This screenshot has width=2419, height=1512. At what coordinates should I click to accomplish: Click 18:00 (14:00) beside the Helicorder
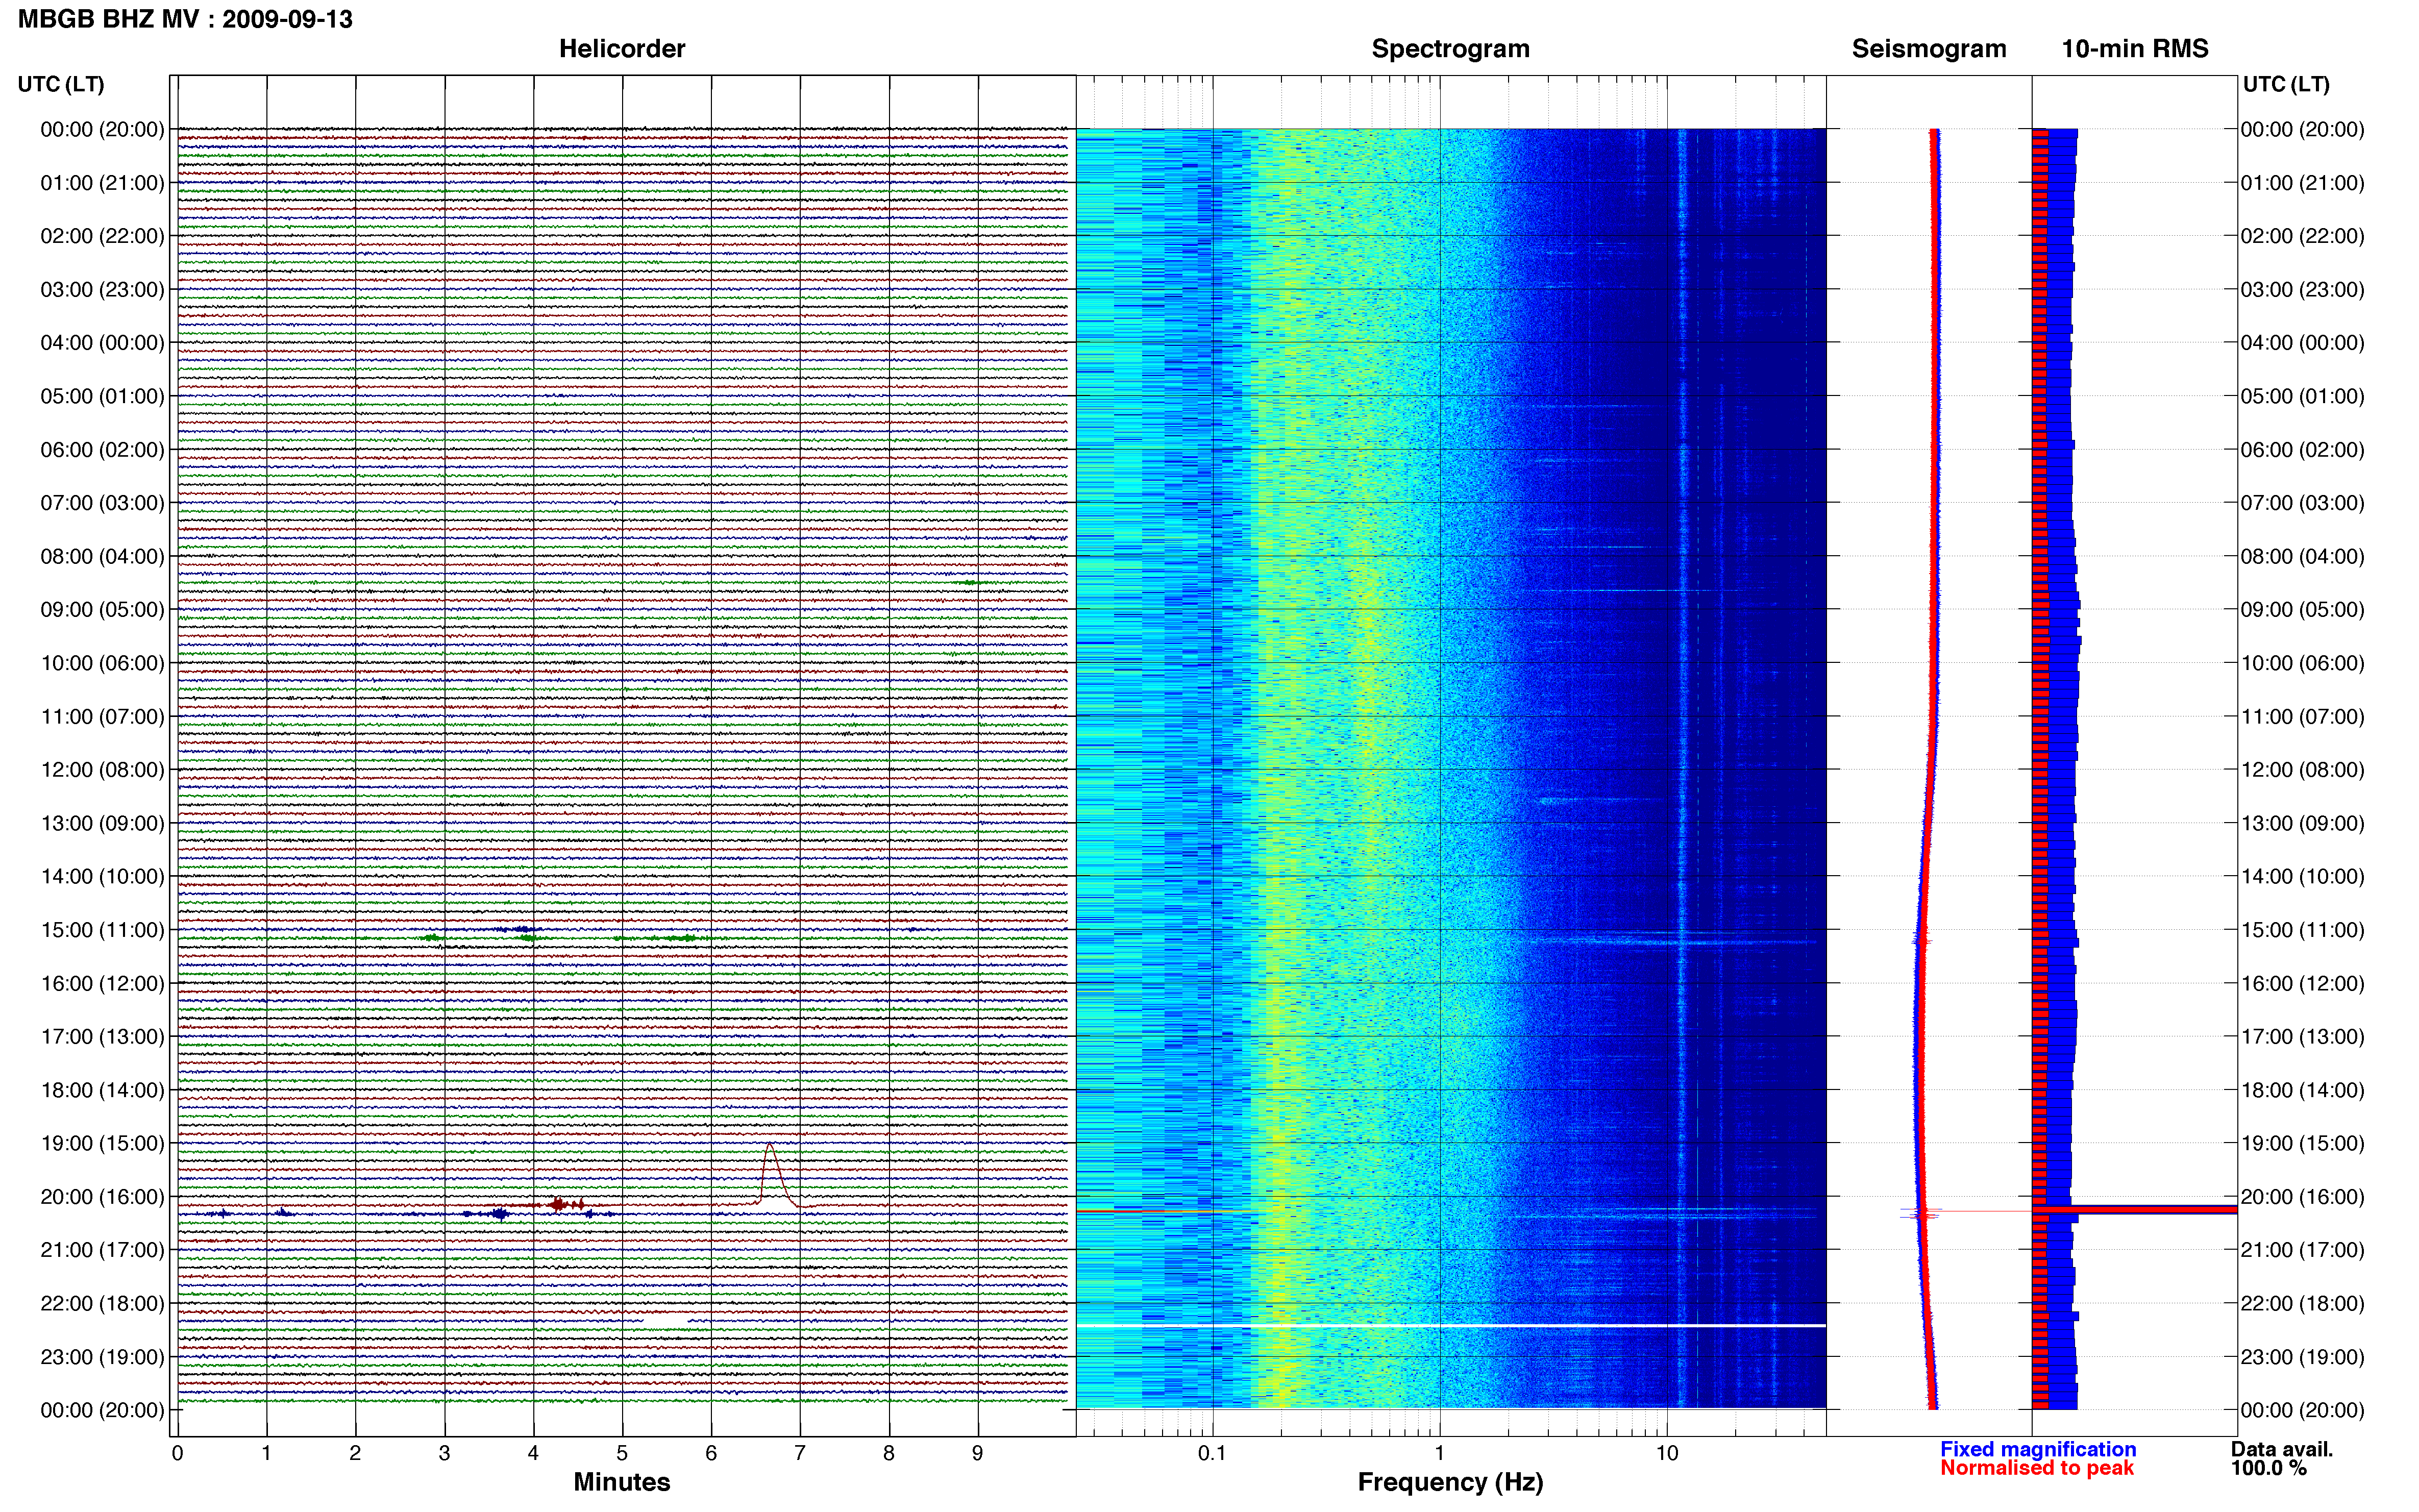[x=102, y=1090]
